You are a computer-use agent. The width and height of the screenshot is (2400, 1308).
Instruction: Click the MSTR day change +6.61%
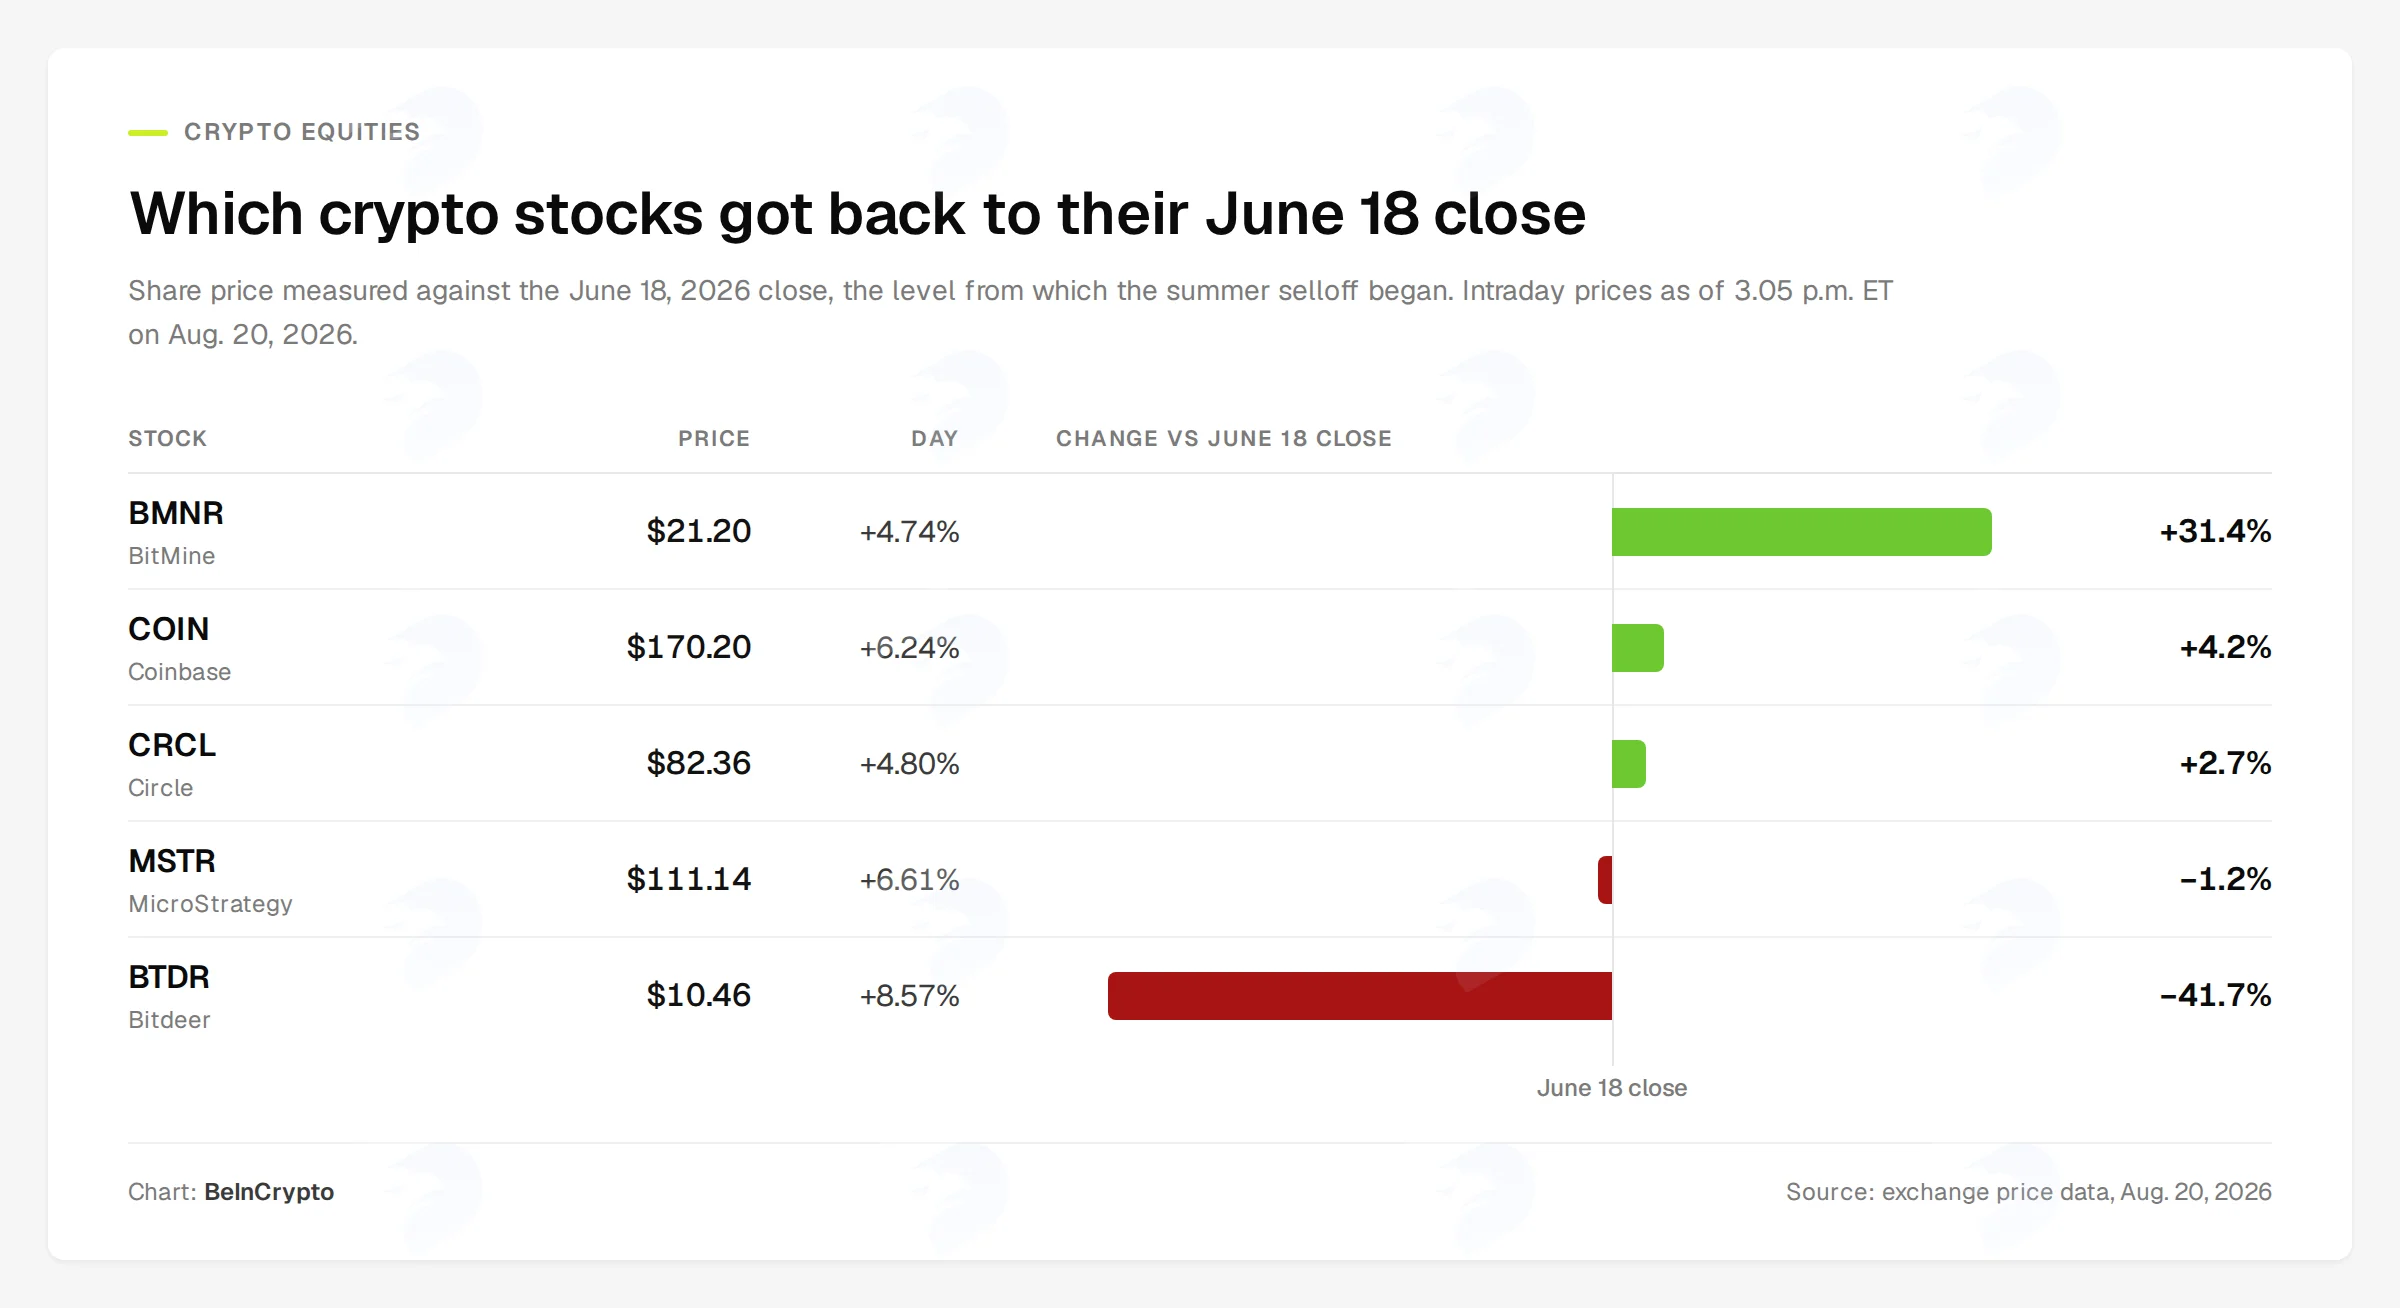click(909, 880)
